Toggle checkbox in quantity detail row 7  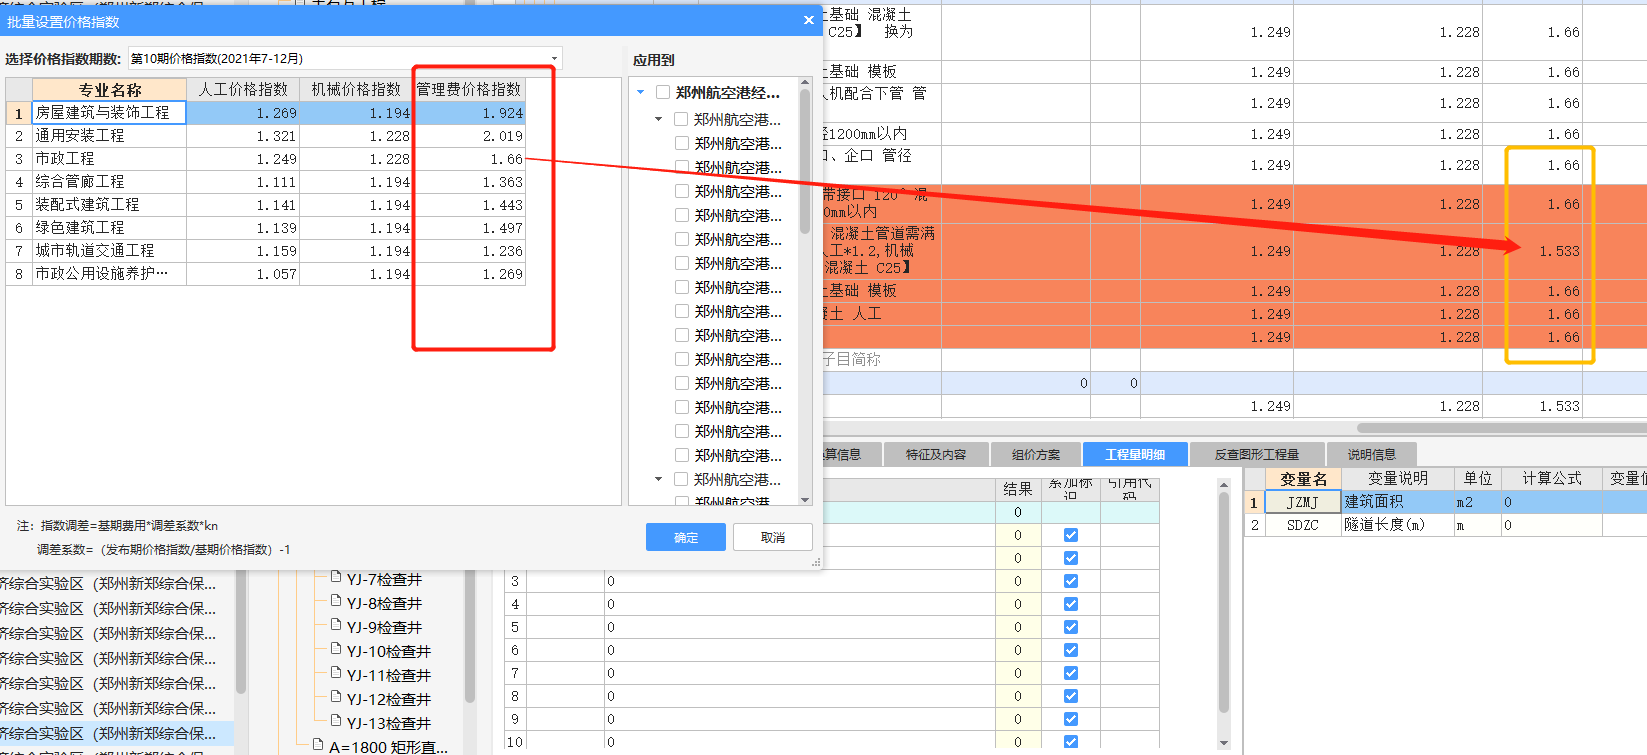tap(1071, 673)
